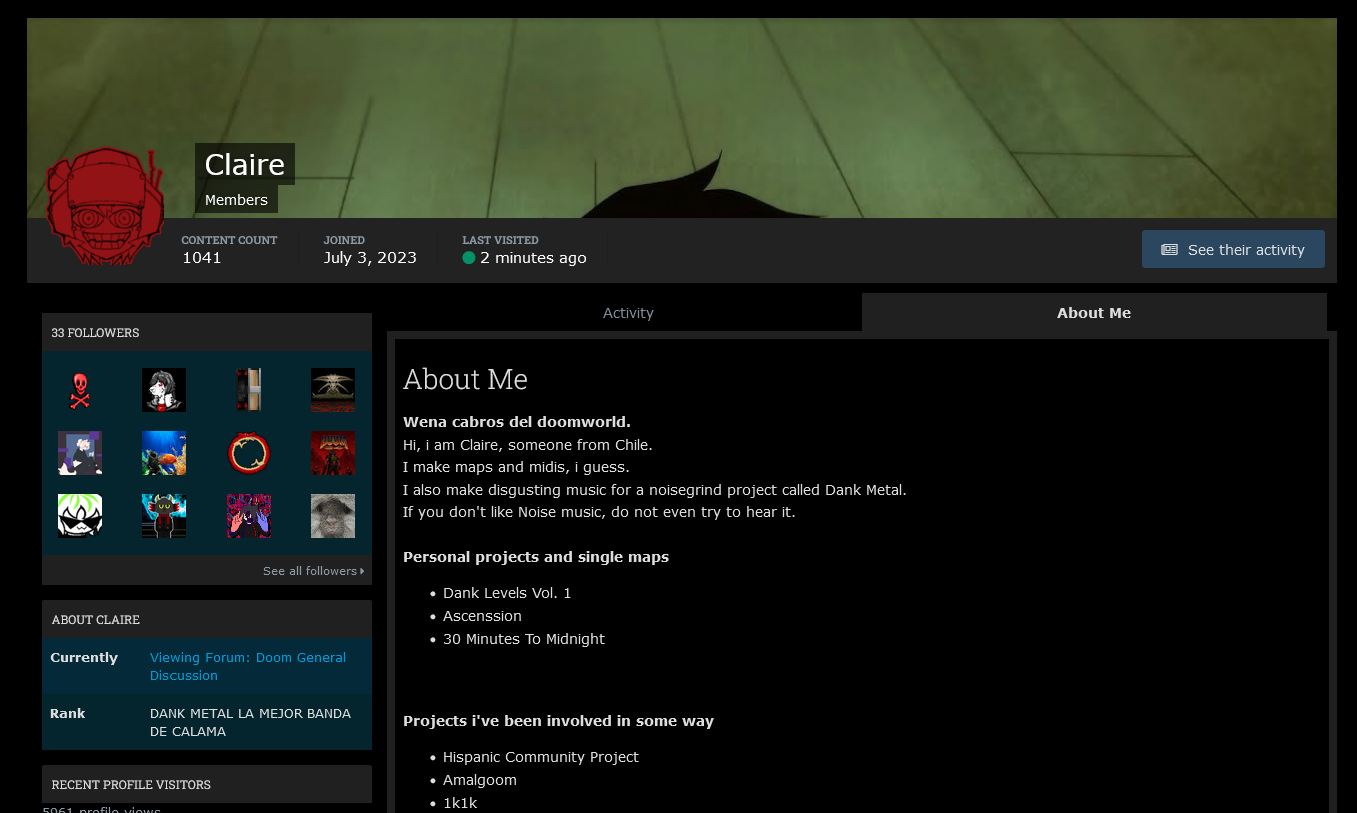Switch to the Activity tab
Viewport: 1357px width, 813px height.
(628, 313)
